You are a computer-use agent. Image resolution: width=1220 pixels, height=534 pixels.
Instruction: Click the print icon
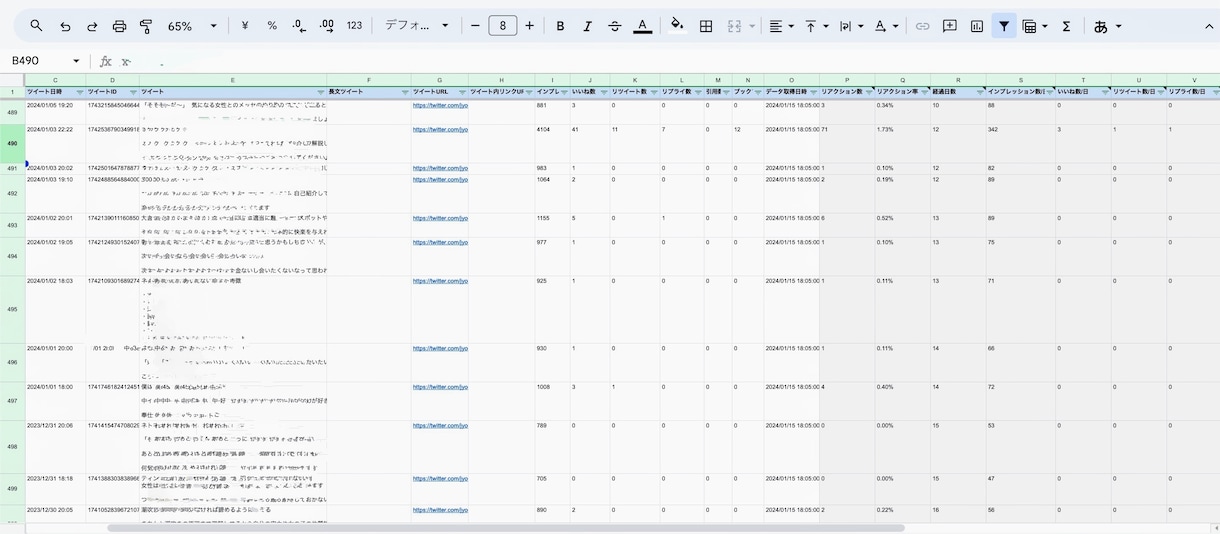(120, 26)
